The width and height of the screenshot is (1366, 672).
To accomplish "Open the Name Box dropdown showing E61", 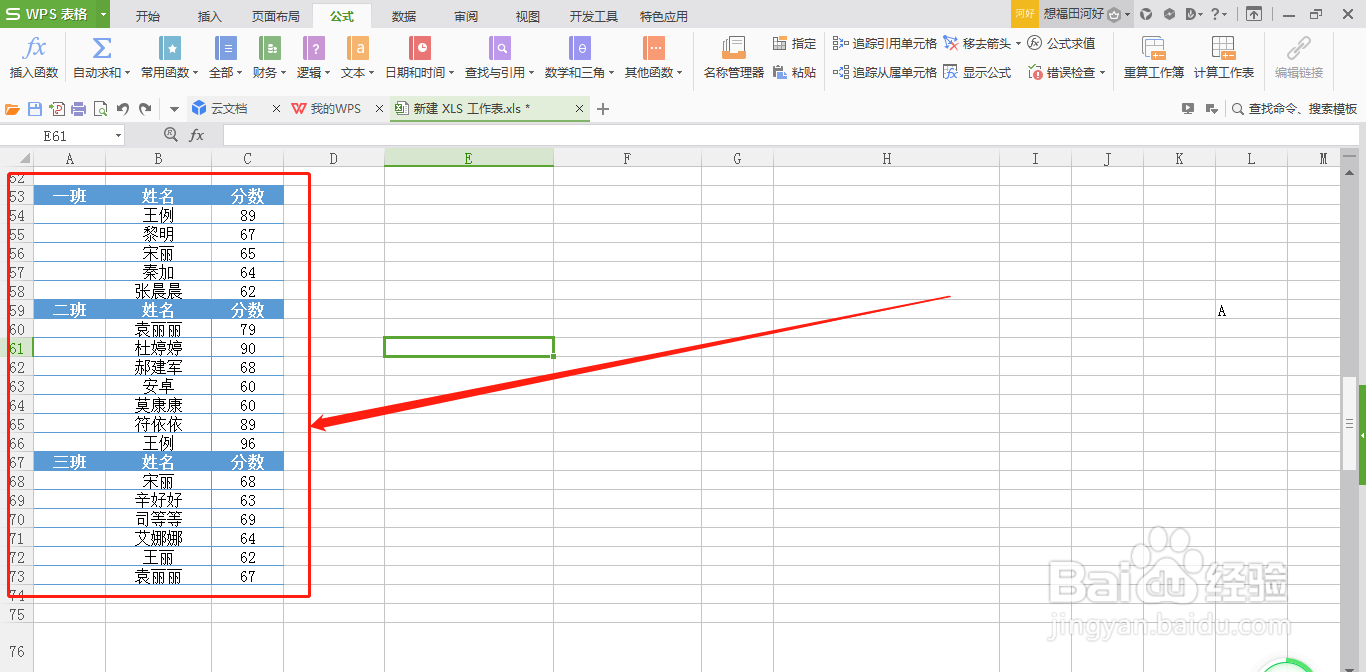I will point(118,135).
